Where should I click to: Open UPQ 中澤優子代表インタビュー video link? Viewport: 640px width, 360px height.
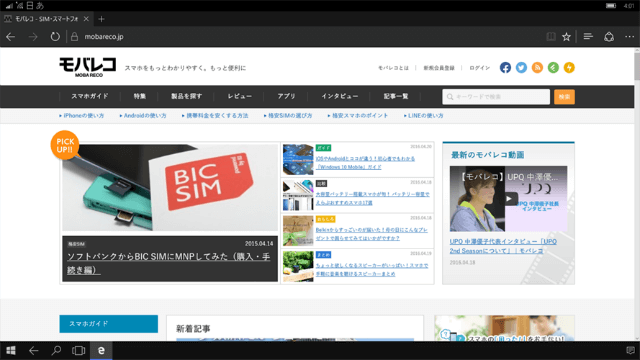pos(503,246)
